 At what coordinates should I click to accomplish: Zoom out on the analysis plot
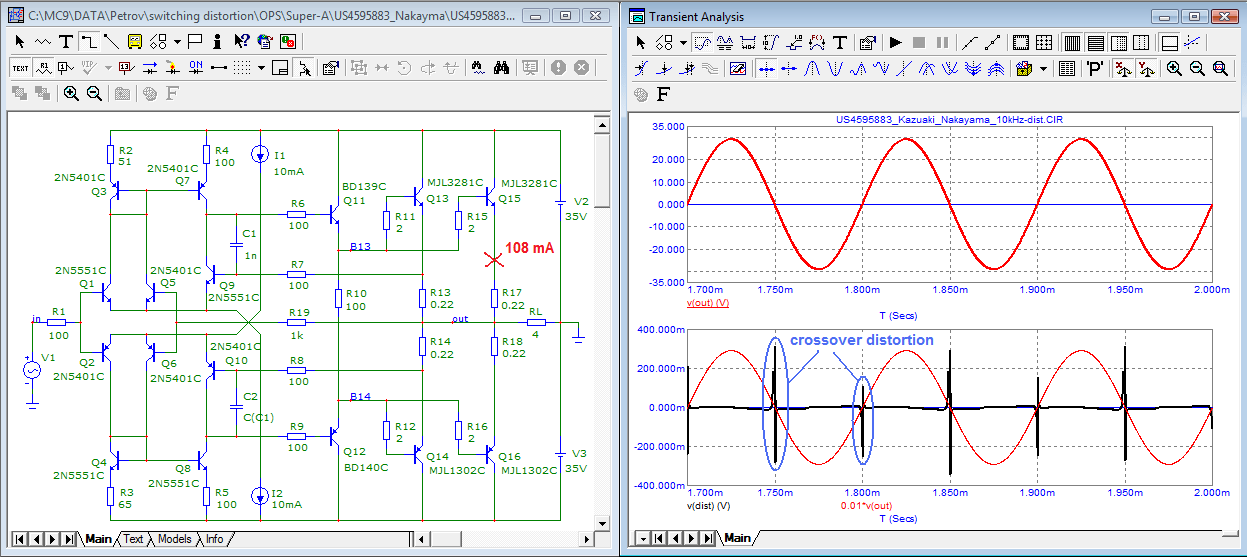coord(1197,68)
